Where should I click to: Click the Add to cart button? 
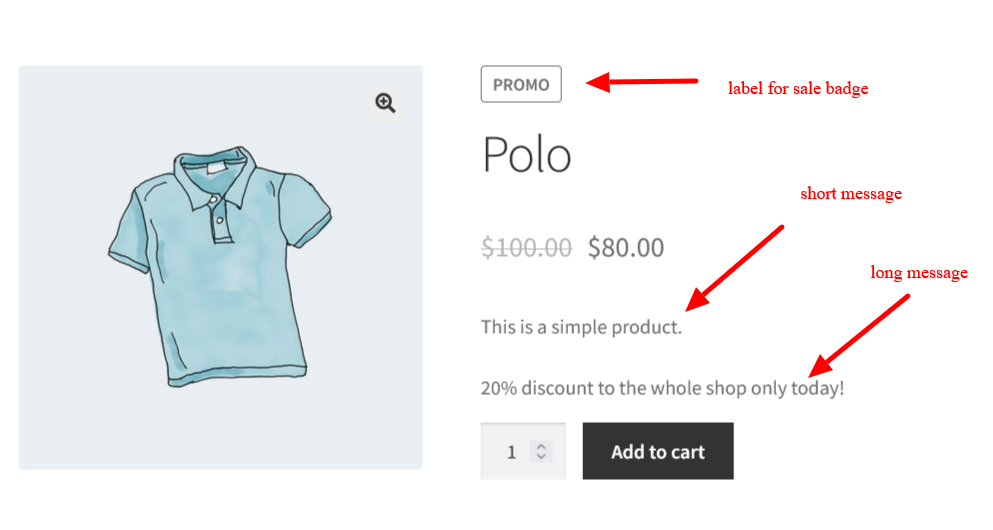[x=658, y=451]
